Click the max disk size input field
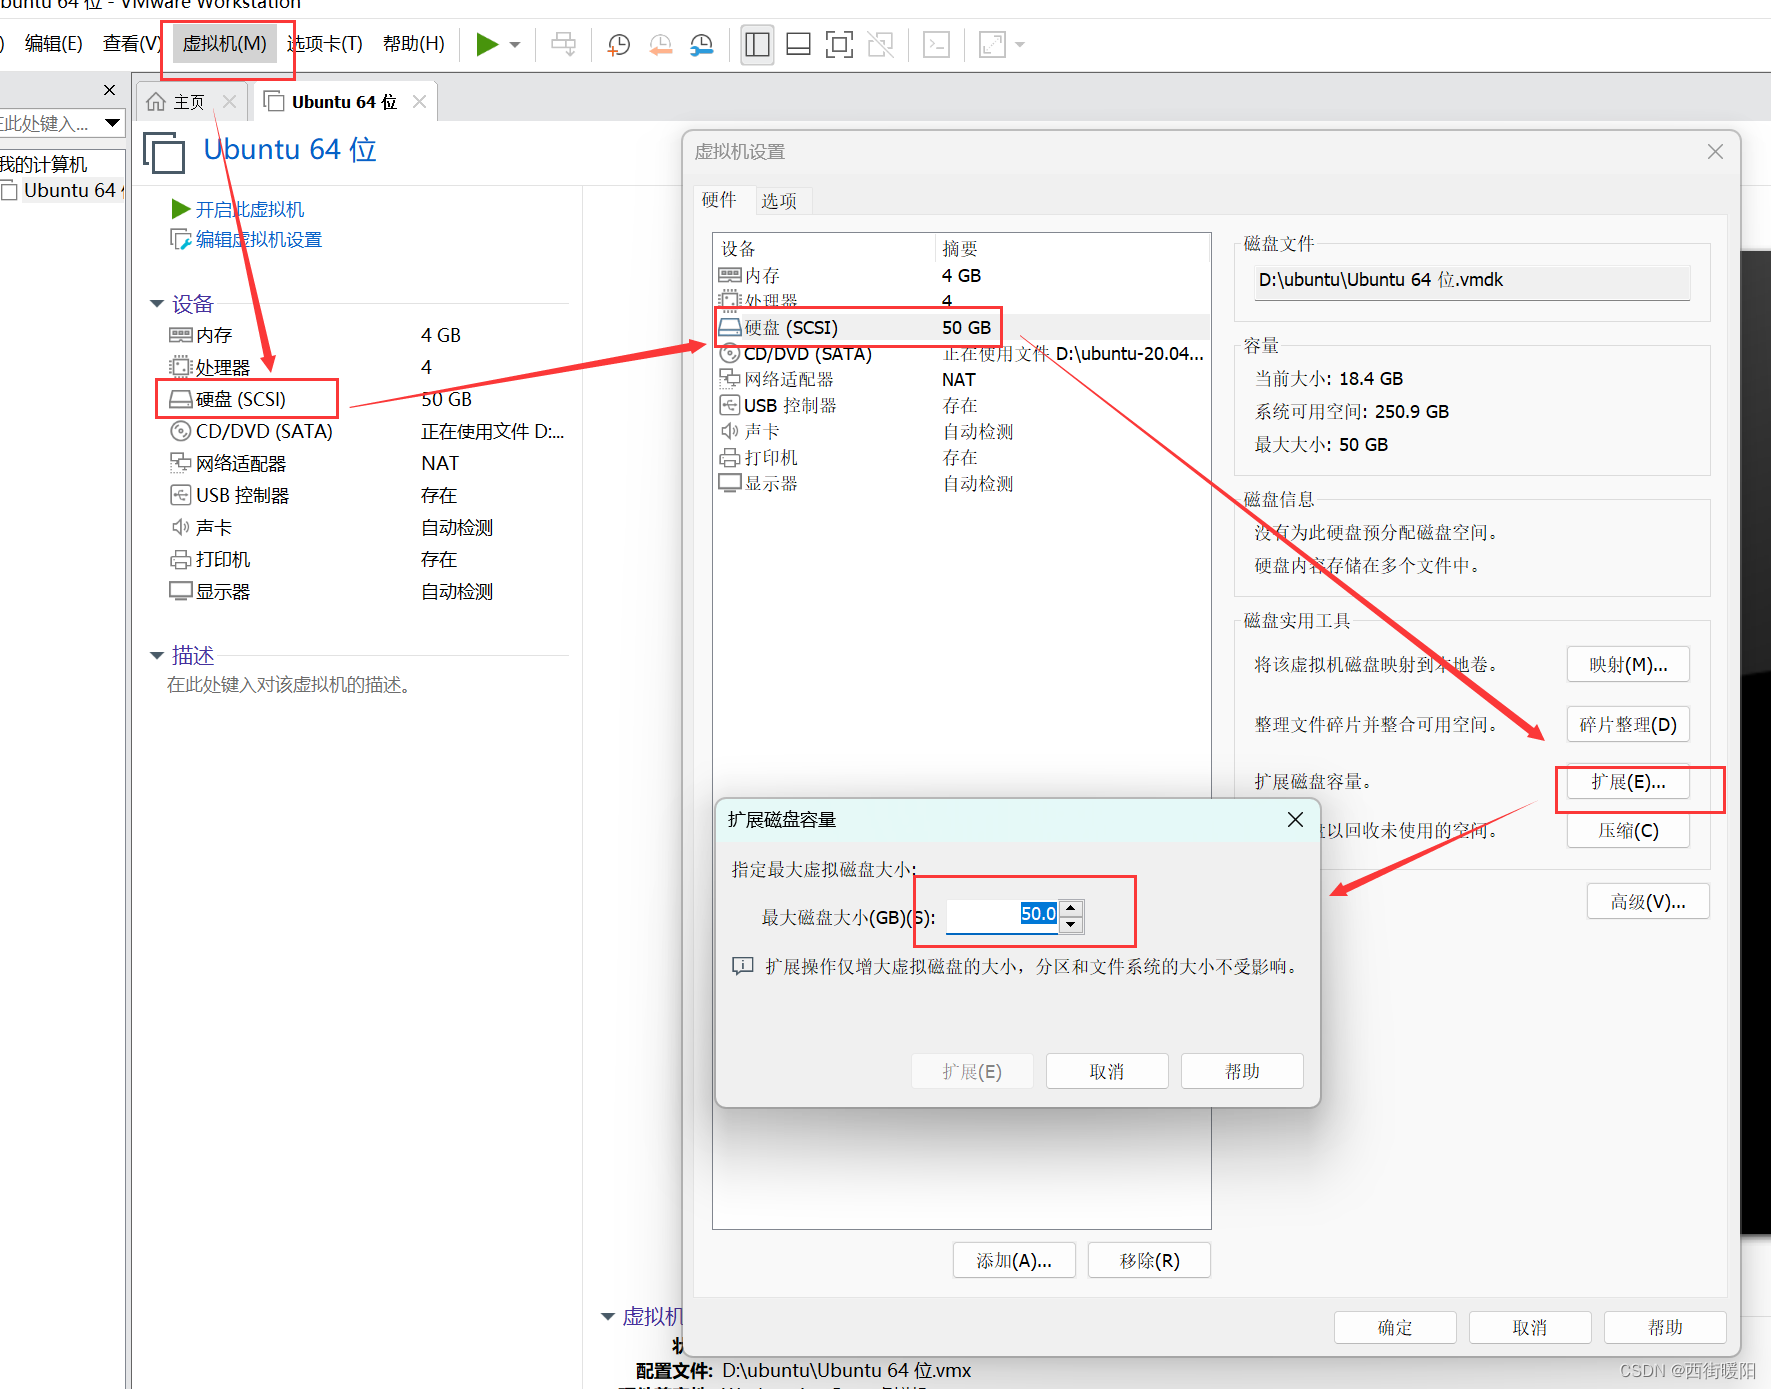The image size is (1771, 1389). pos(1002,915)
